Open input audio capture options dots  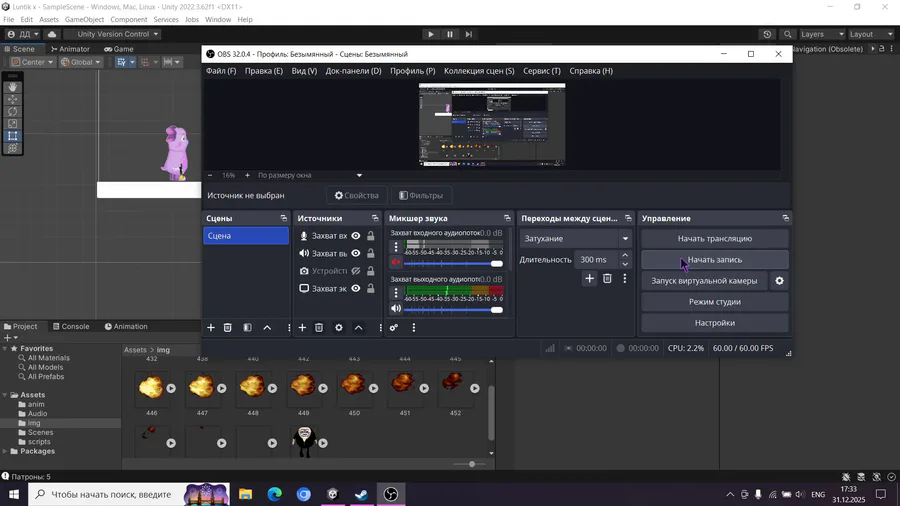pos(395,247)
